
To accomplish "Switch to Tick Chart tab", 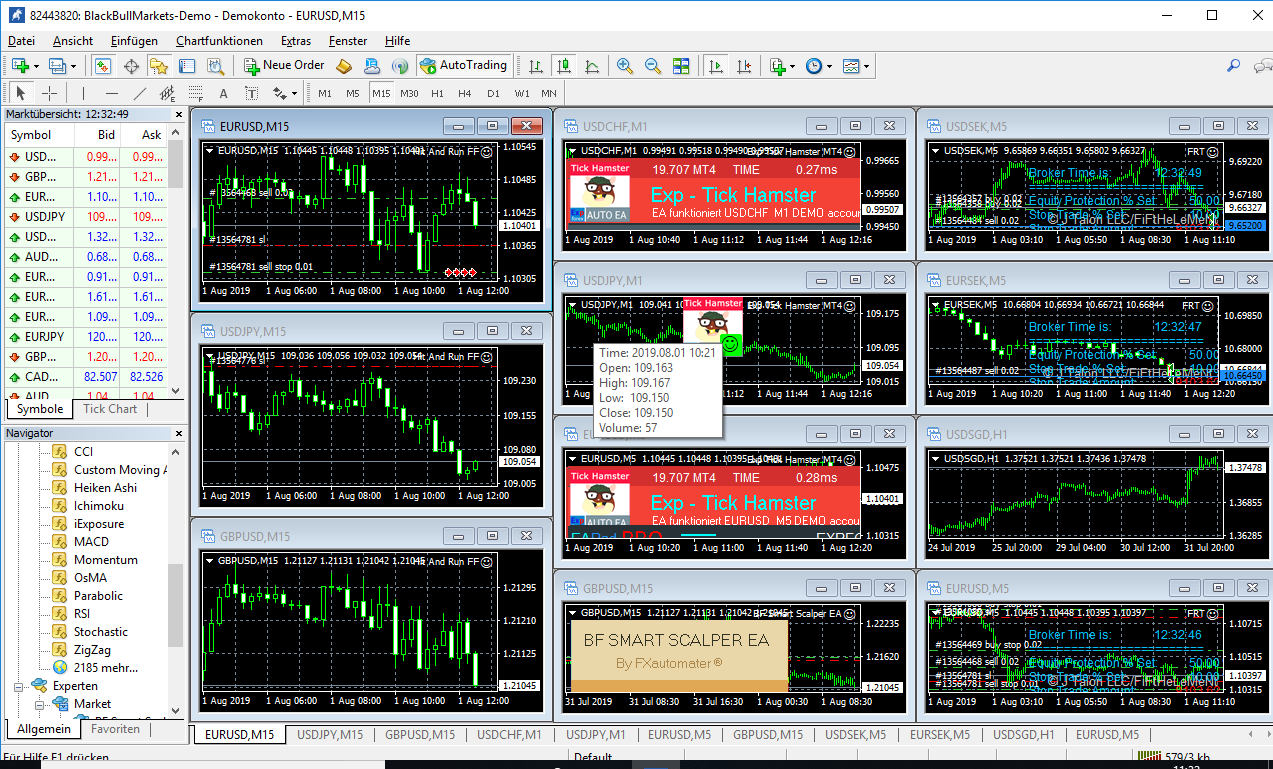I will click(x=110, y=408).
